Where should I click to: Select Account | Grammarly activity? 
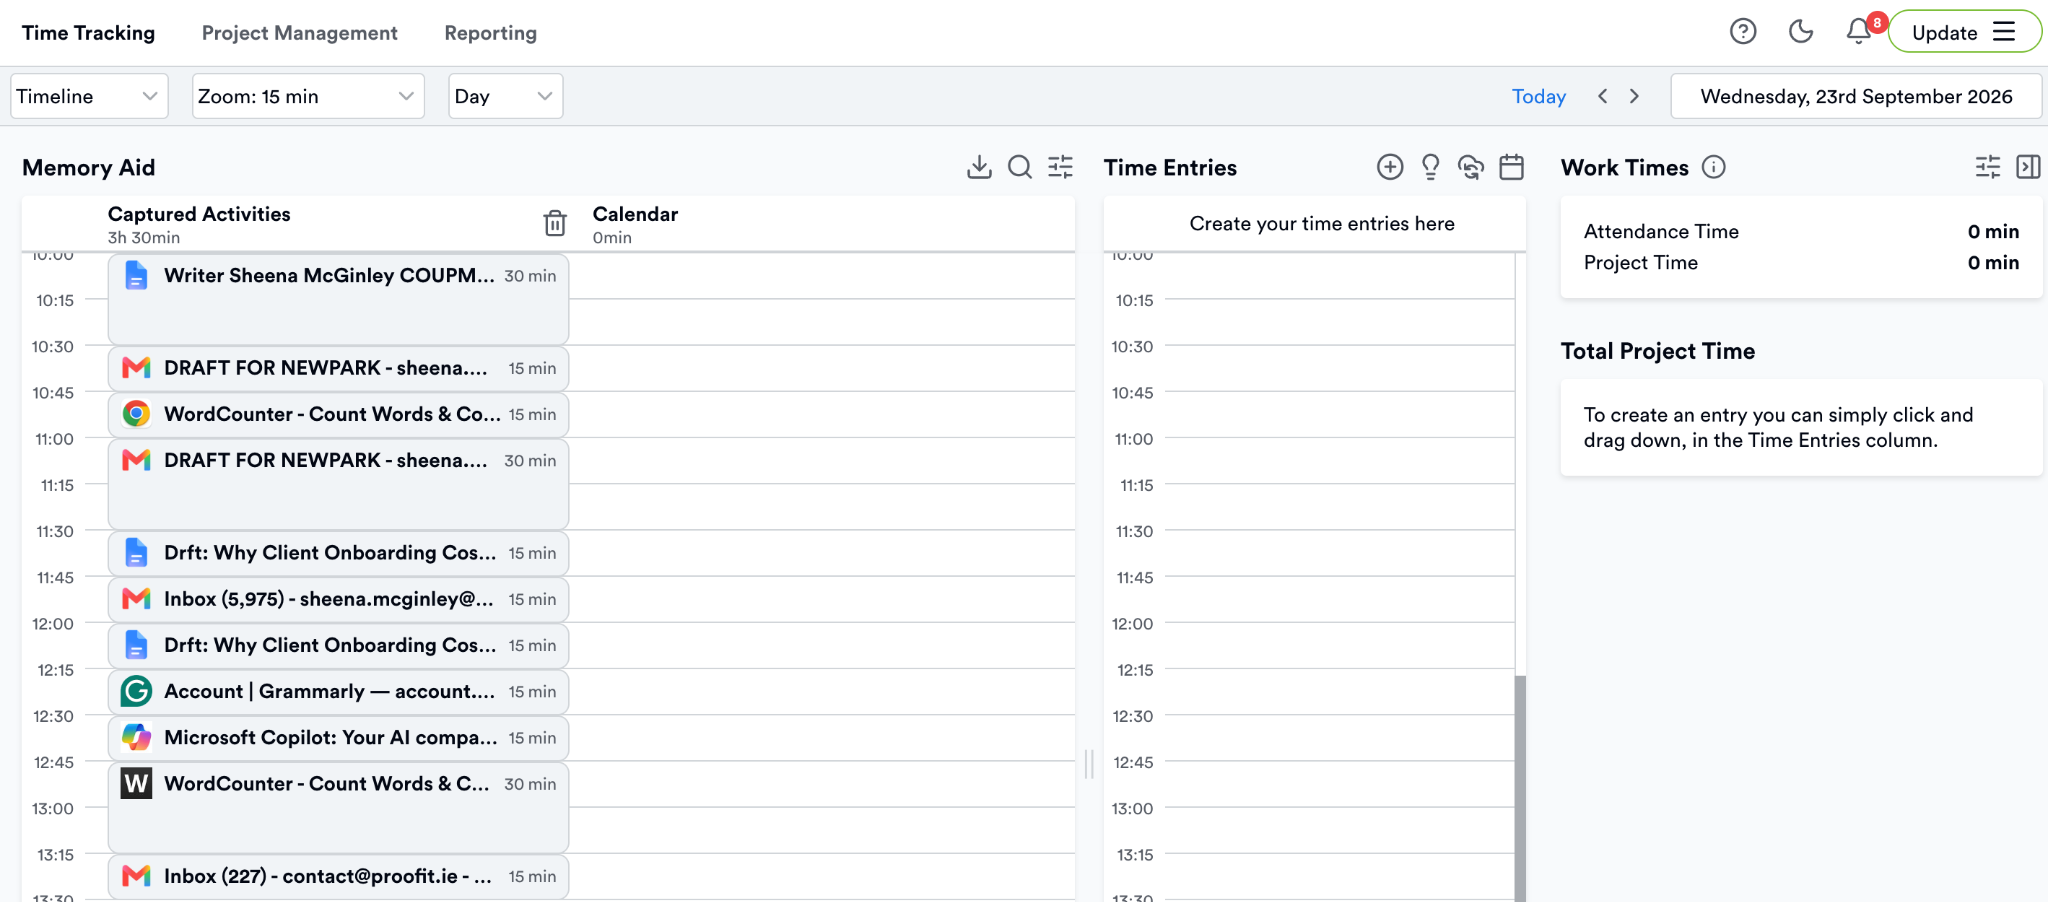338,691
